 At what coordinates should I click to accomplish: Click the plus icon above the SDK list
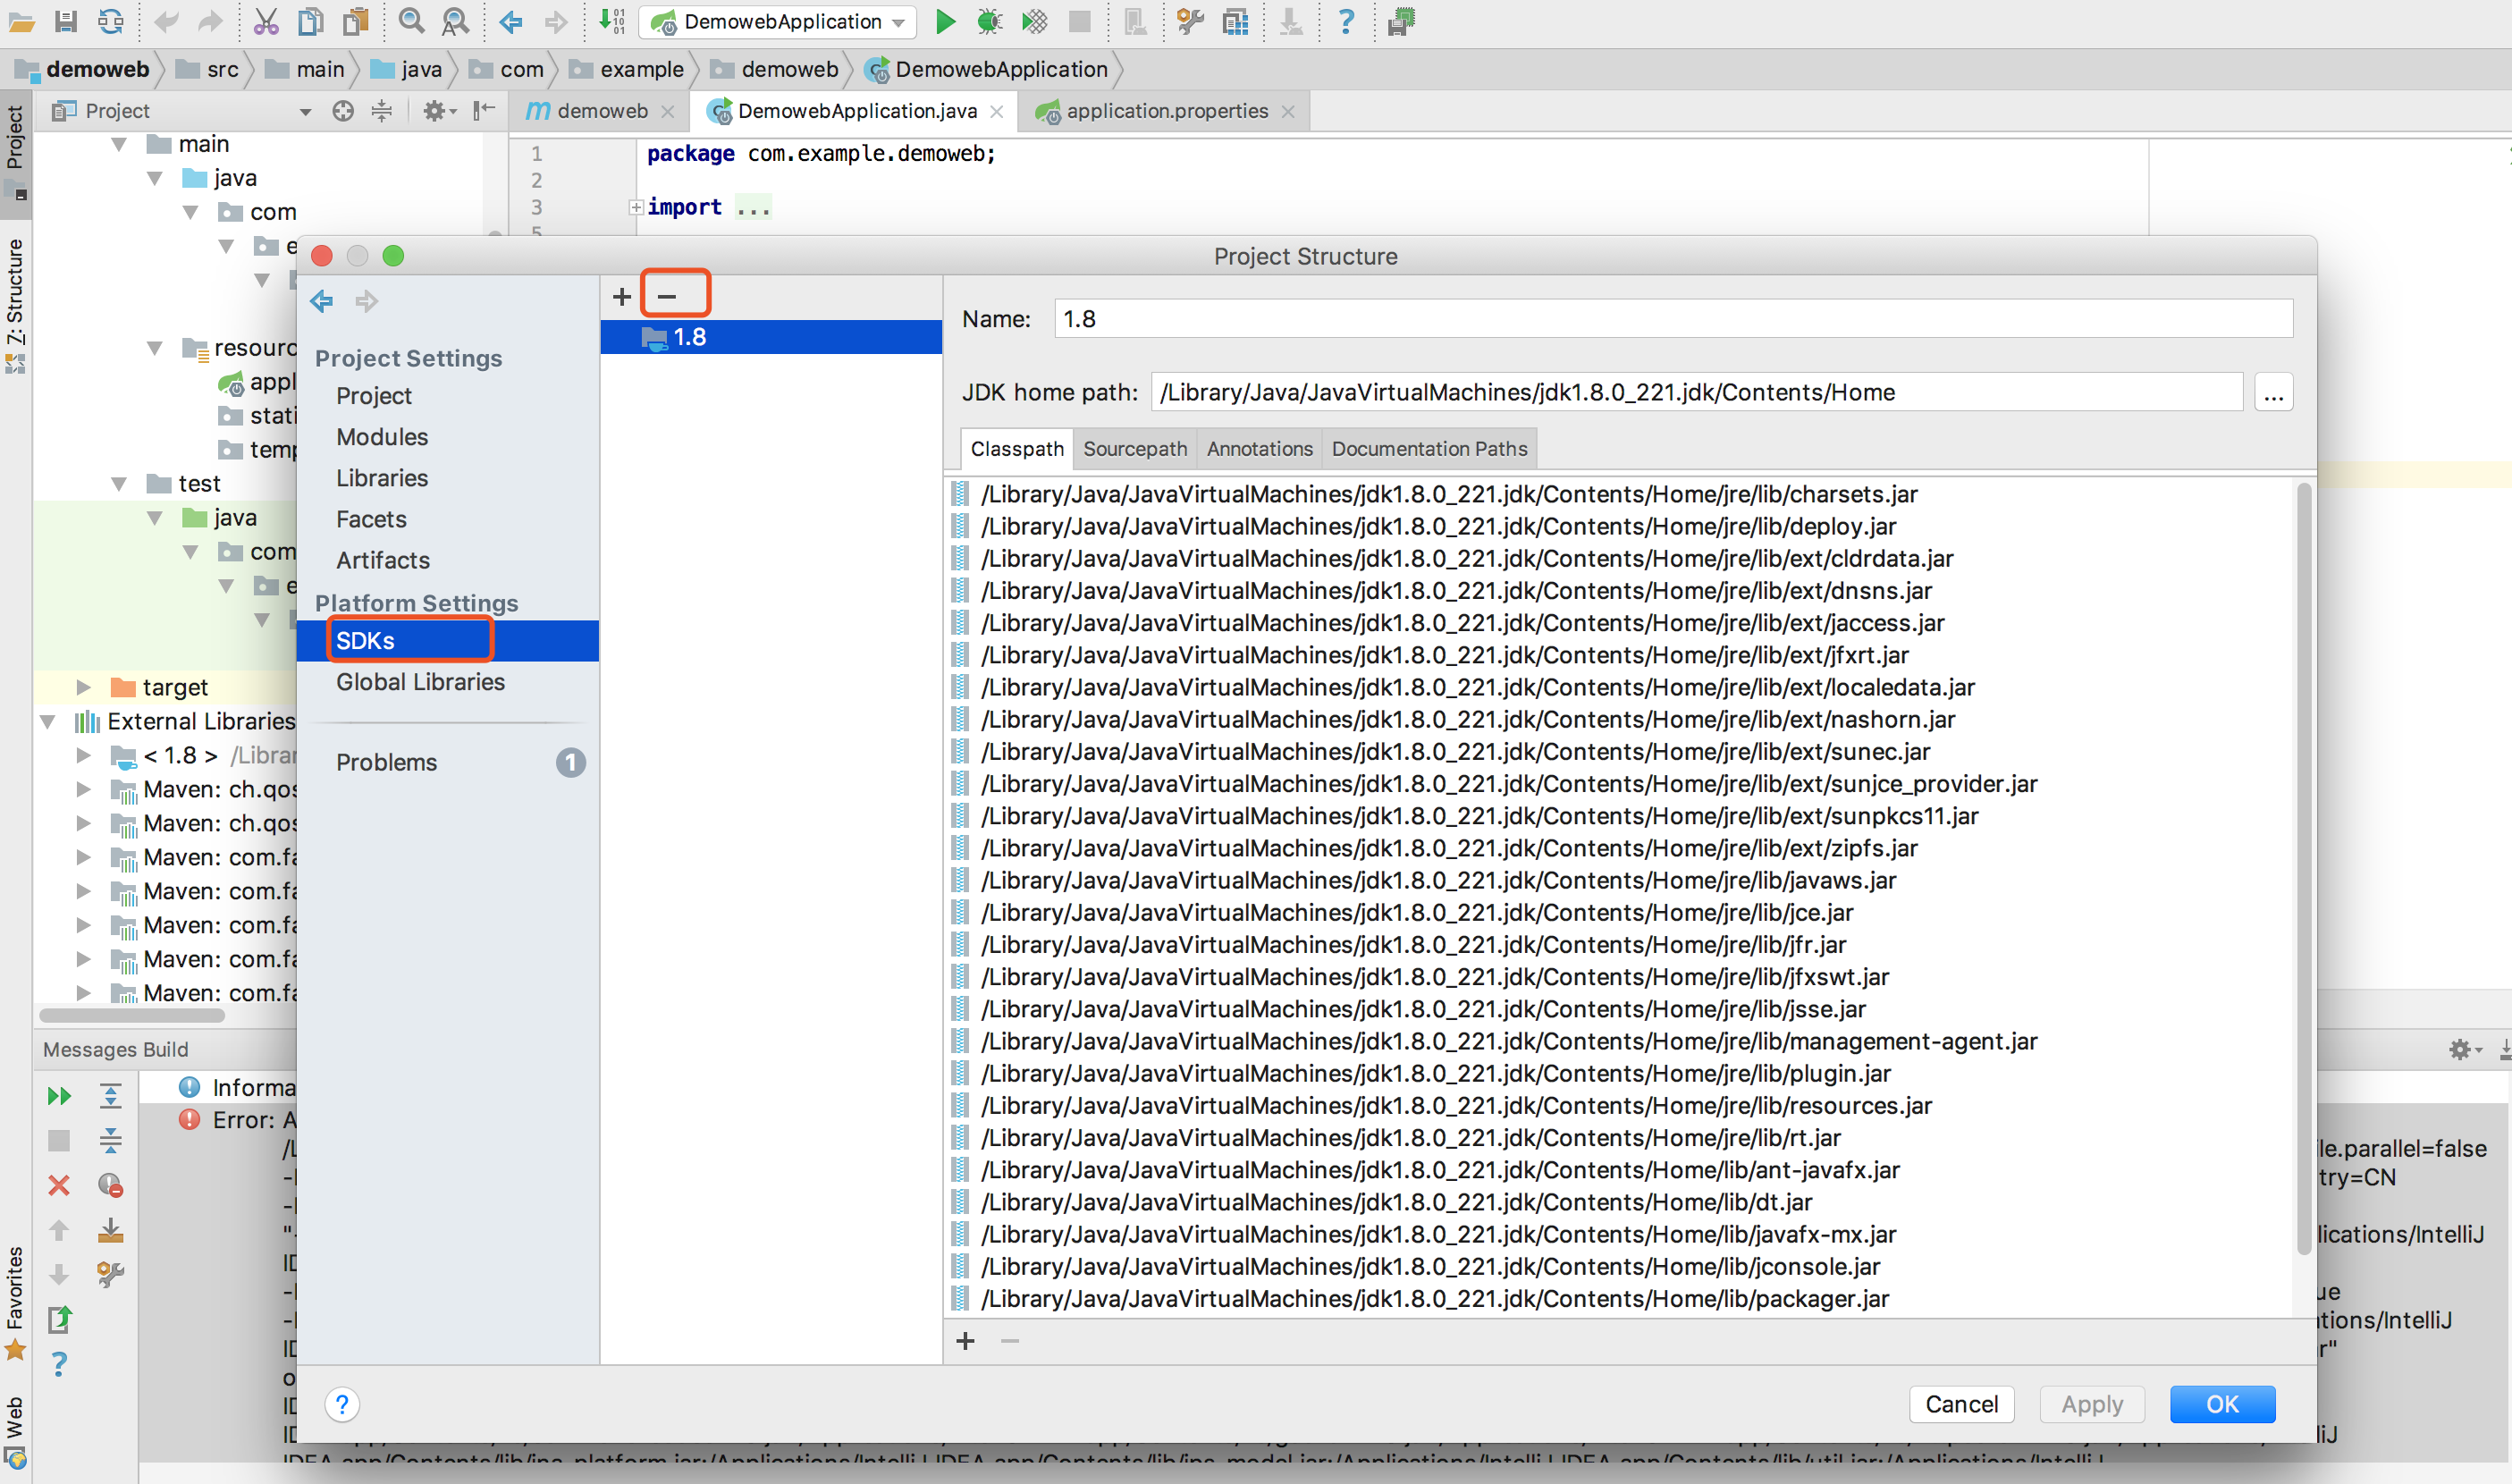[x=622, y=296]
